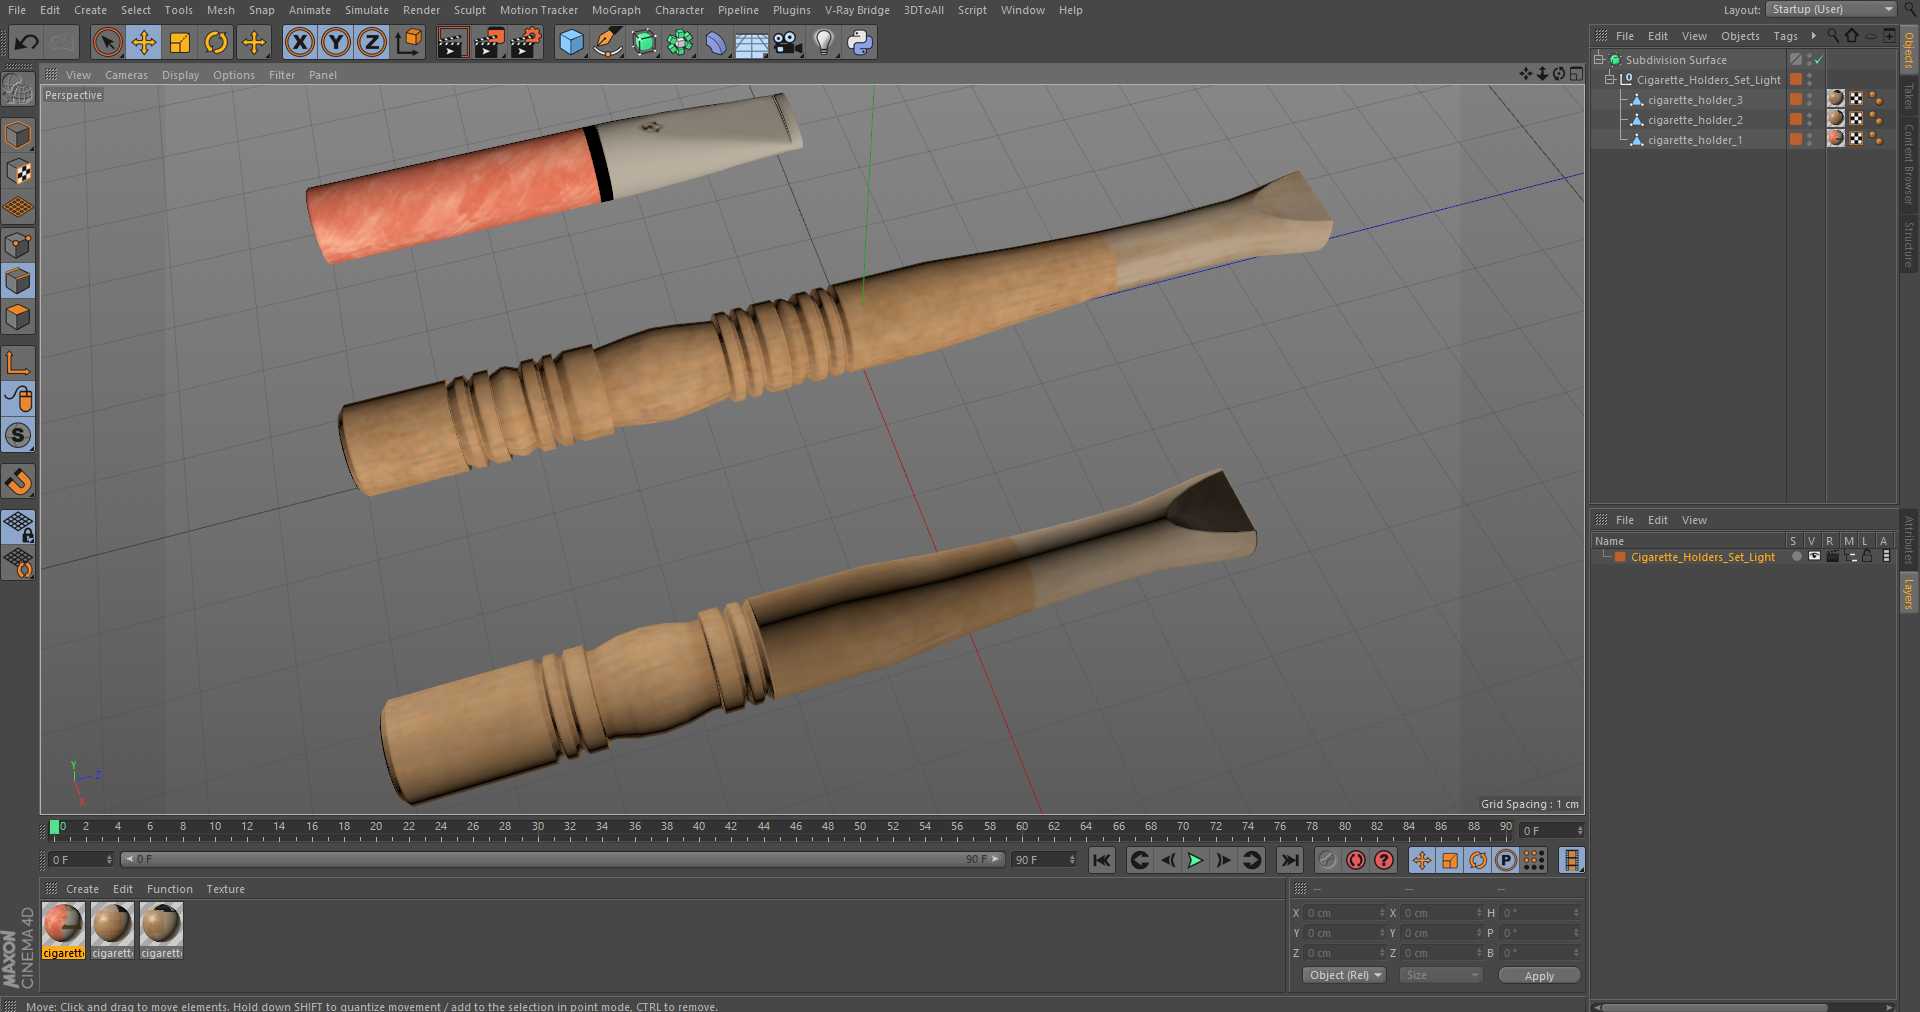The image size is (1920, 1012).
Task: Toggle Y axis lock
Action: [x=336, y=42]
